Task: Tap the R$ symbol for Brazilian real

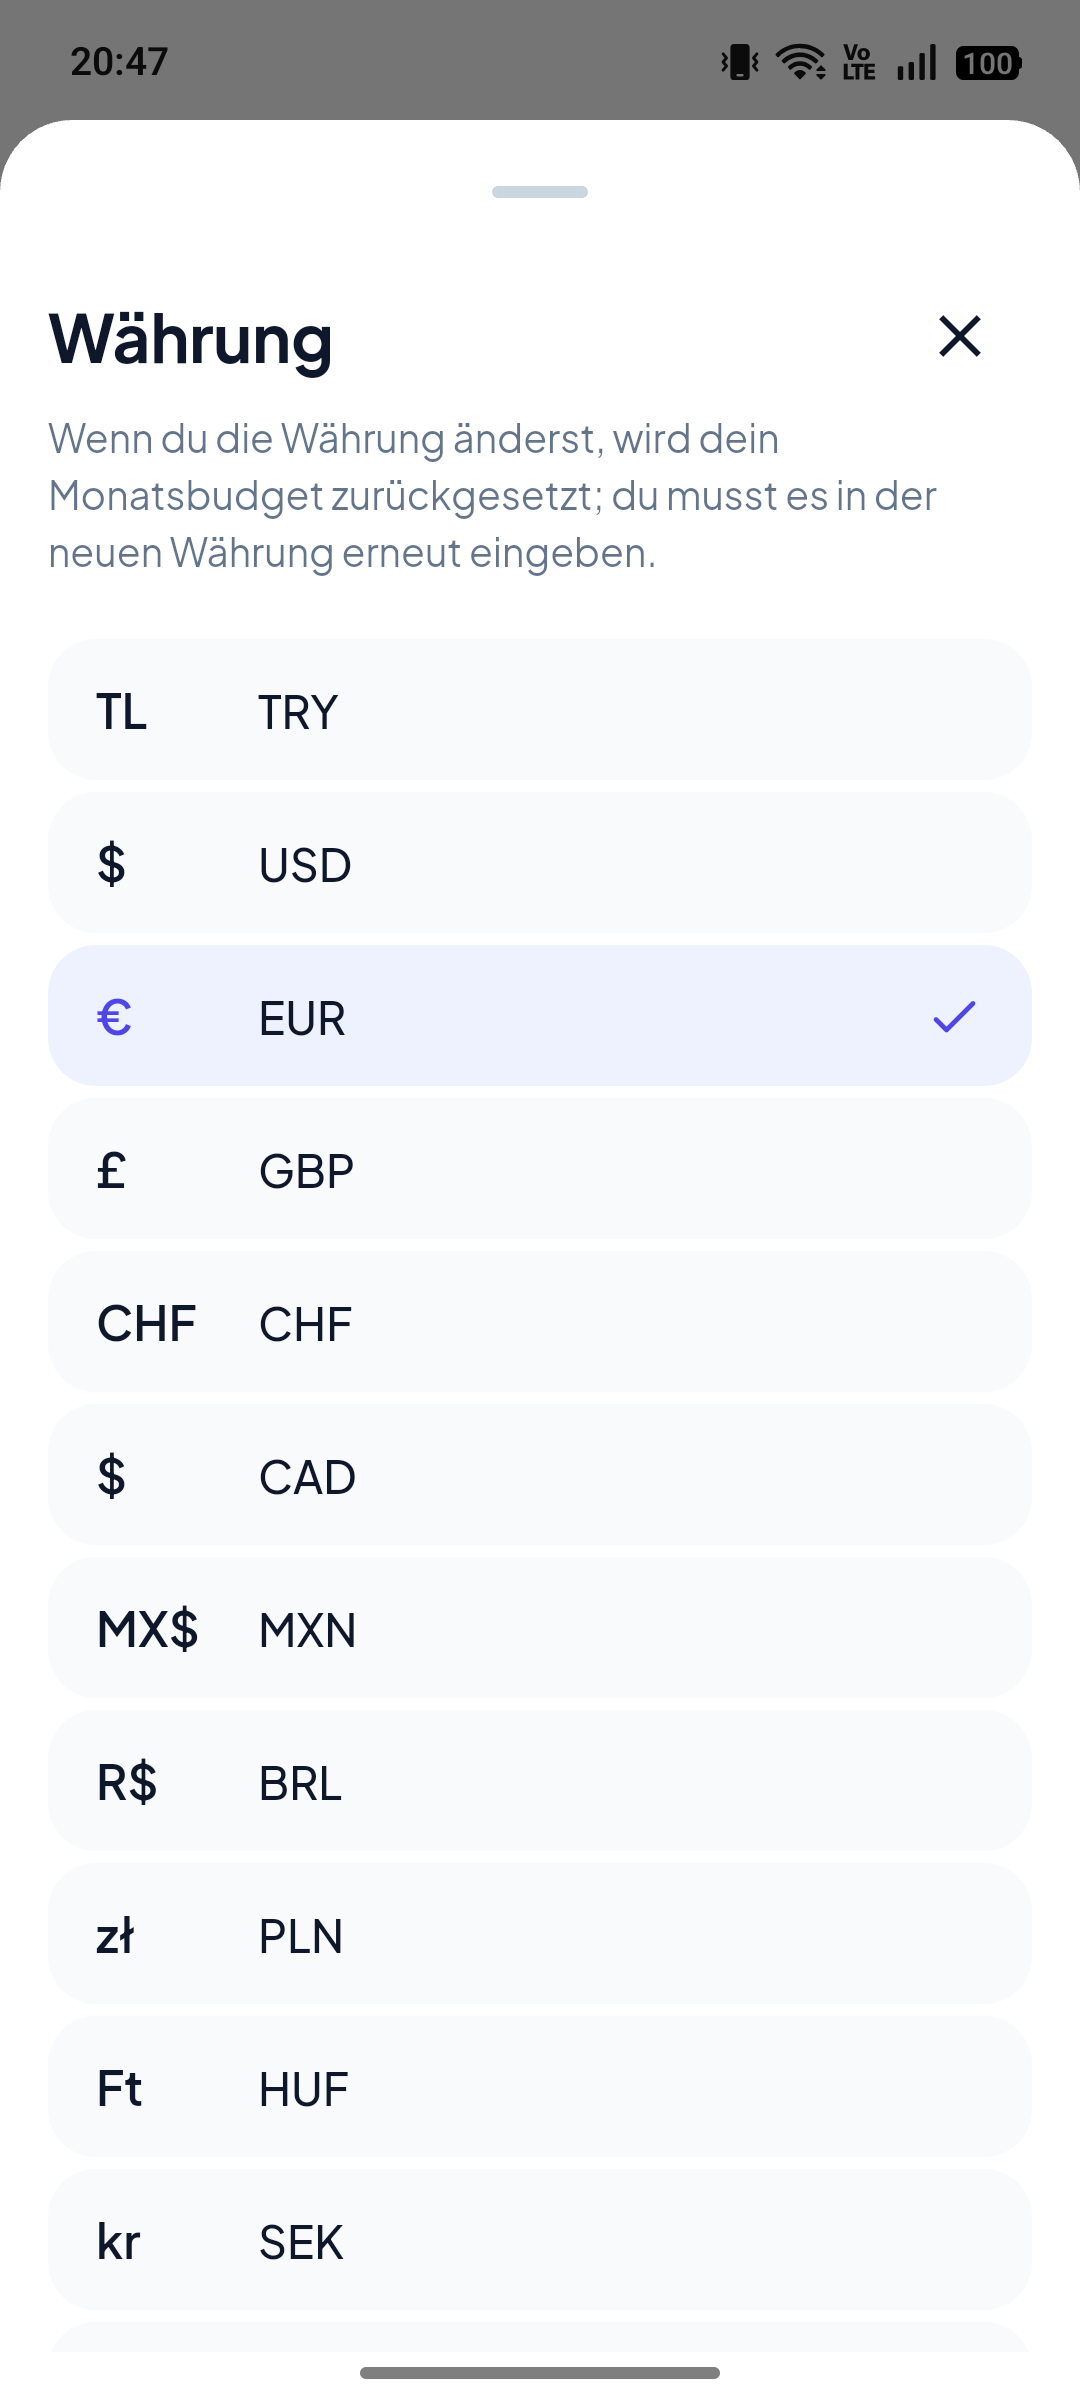Action: [x=127, y=1783]
